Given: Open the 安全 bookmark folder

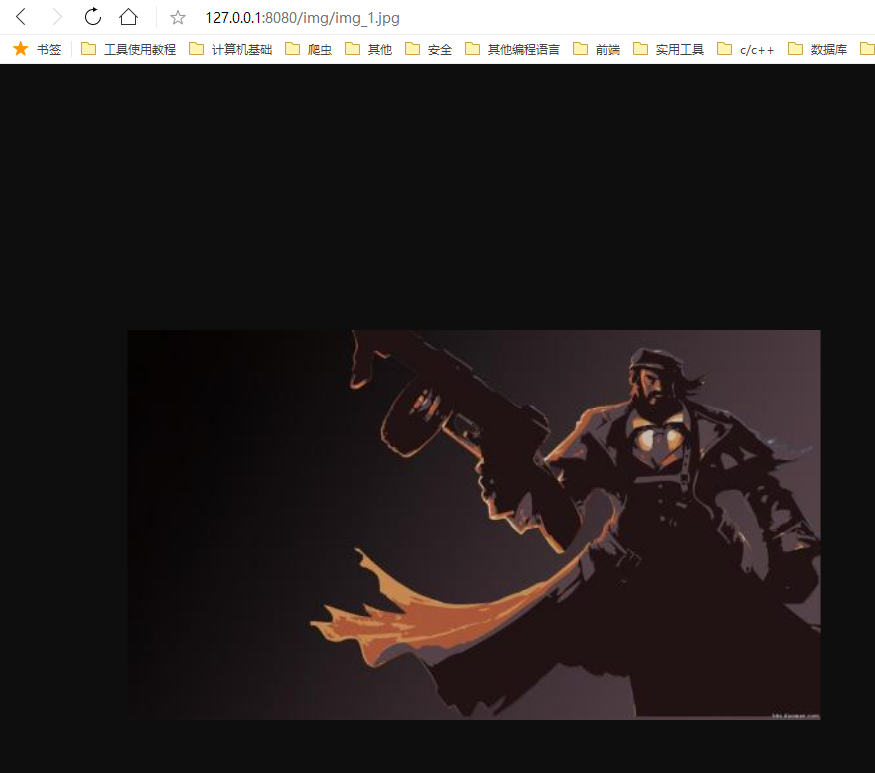Looking at the screenshot, I should click(x=429, y=49).
